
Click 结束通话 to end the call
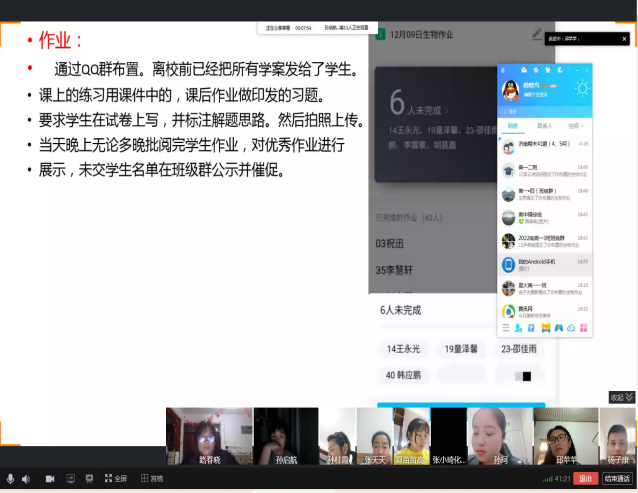(x=616, y=478)
